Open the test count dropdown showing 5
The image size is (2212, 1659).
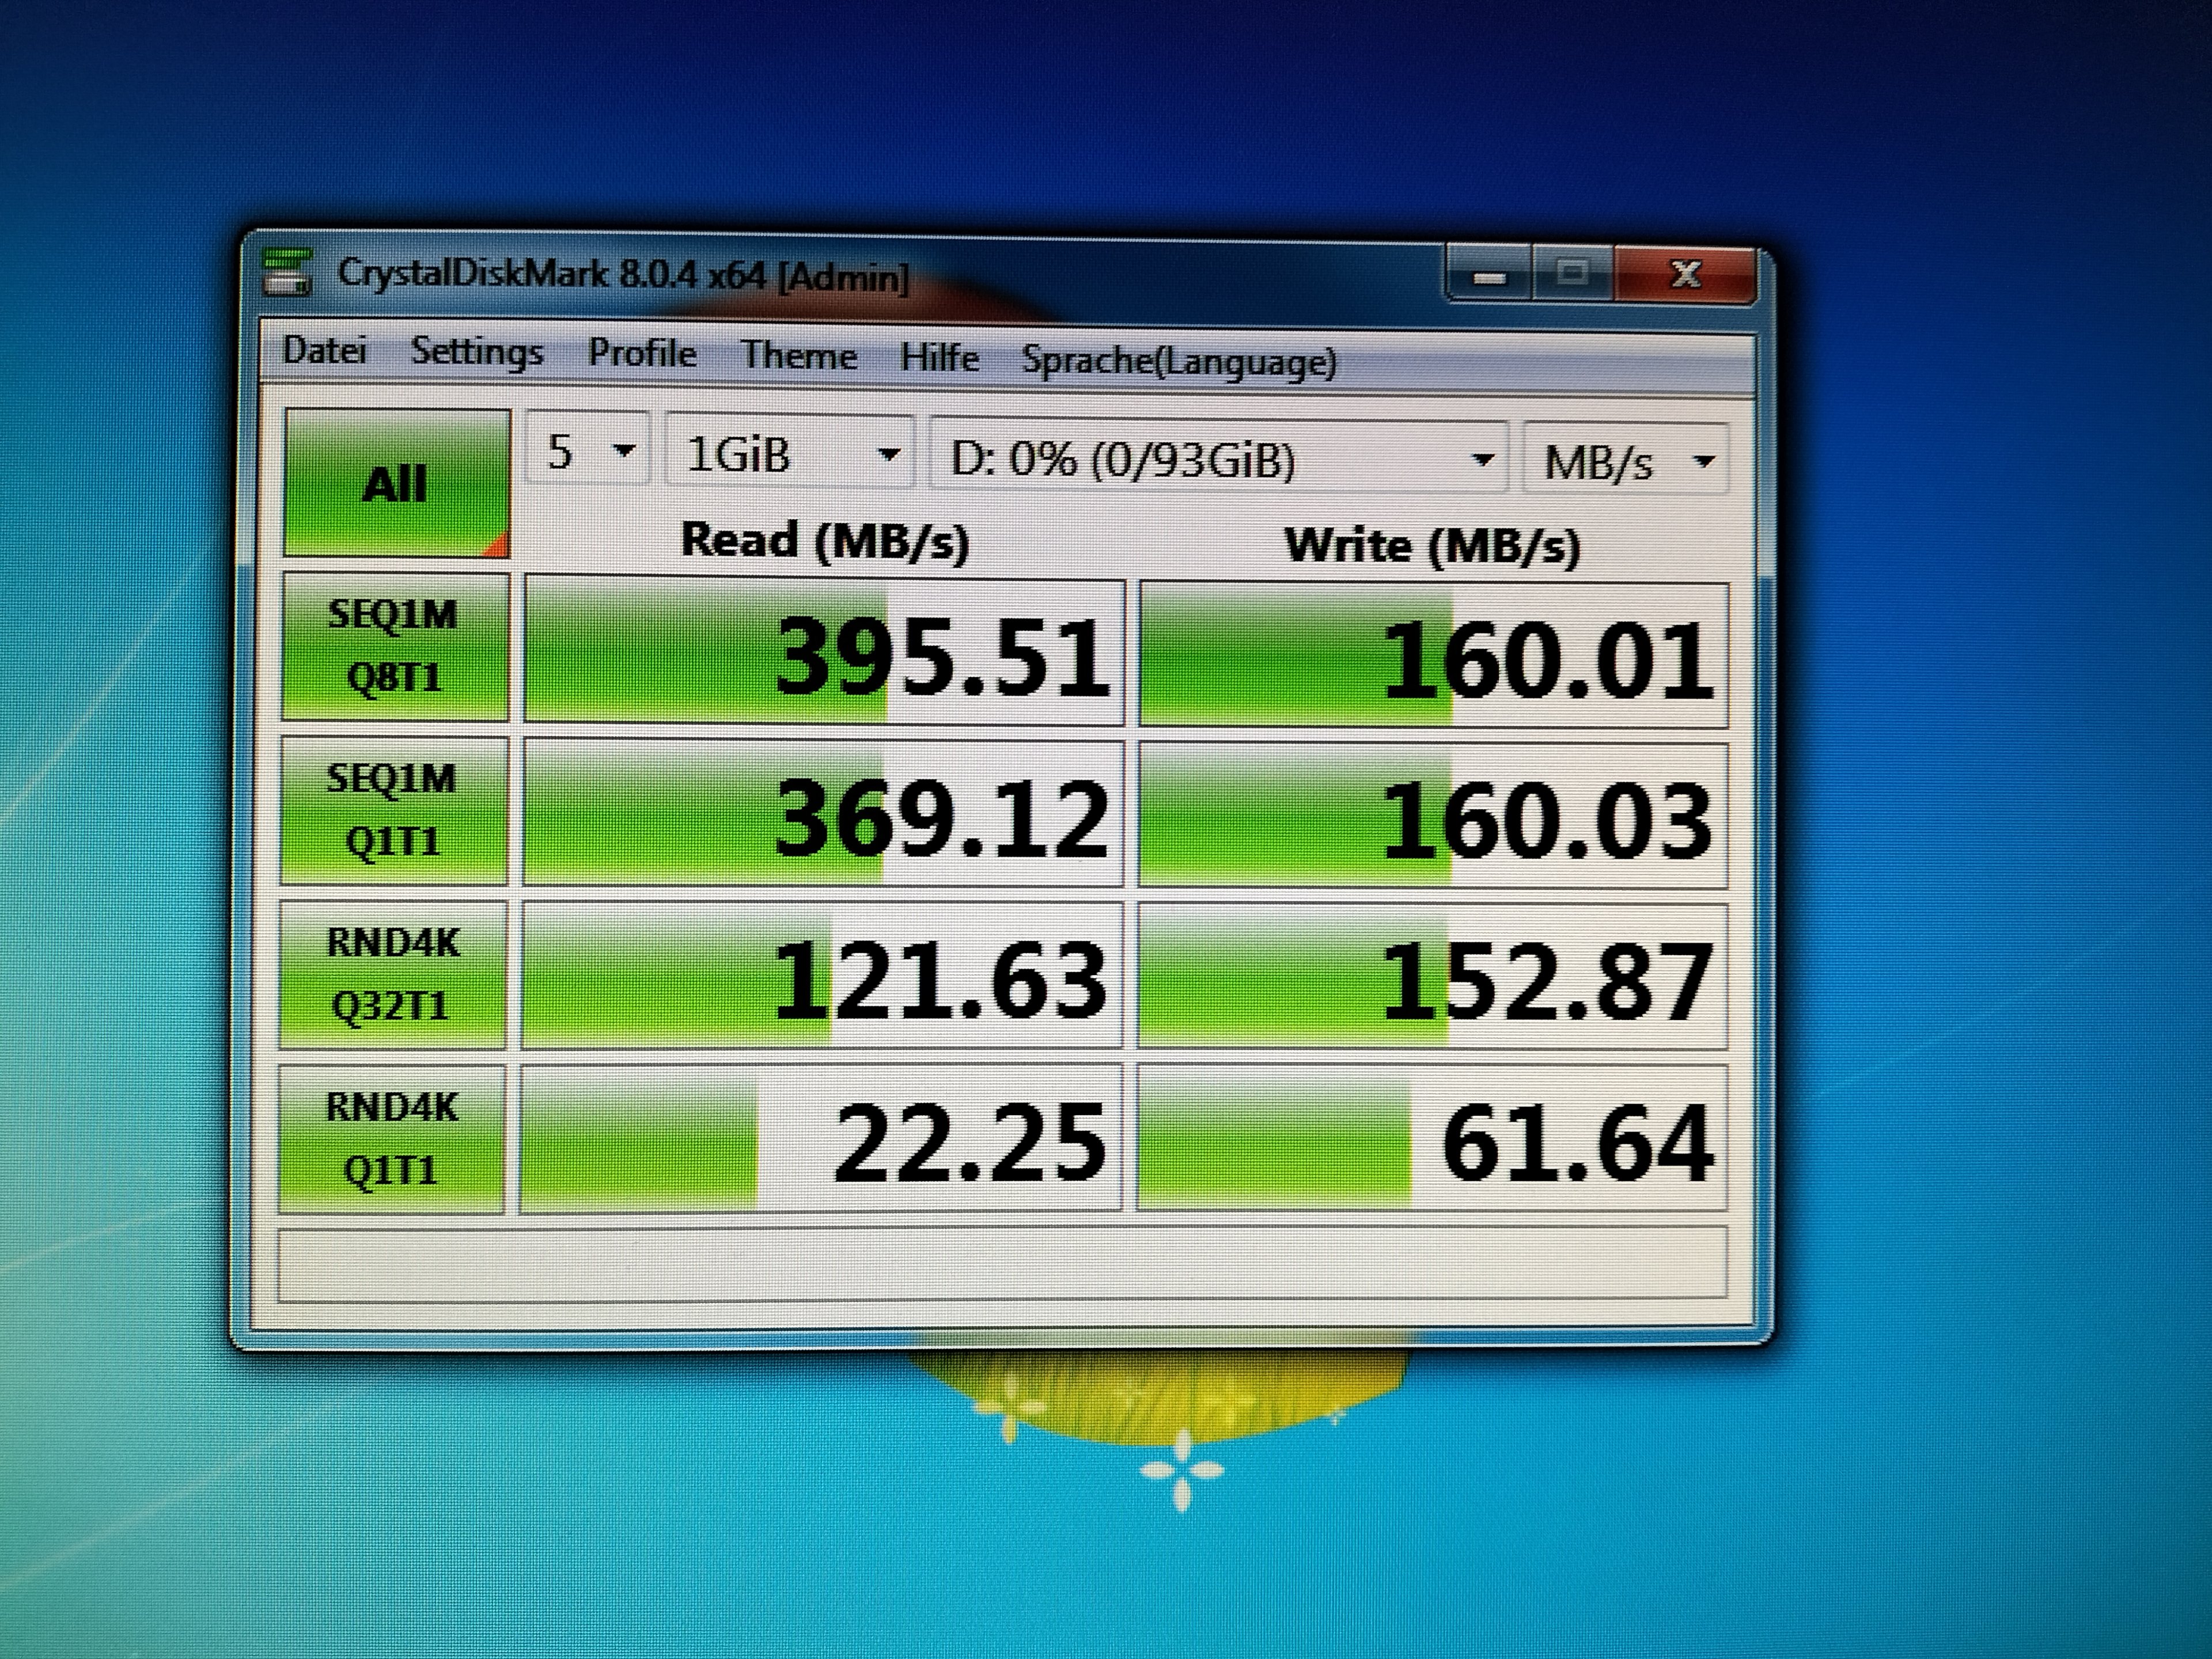(588, 453)
